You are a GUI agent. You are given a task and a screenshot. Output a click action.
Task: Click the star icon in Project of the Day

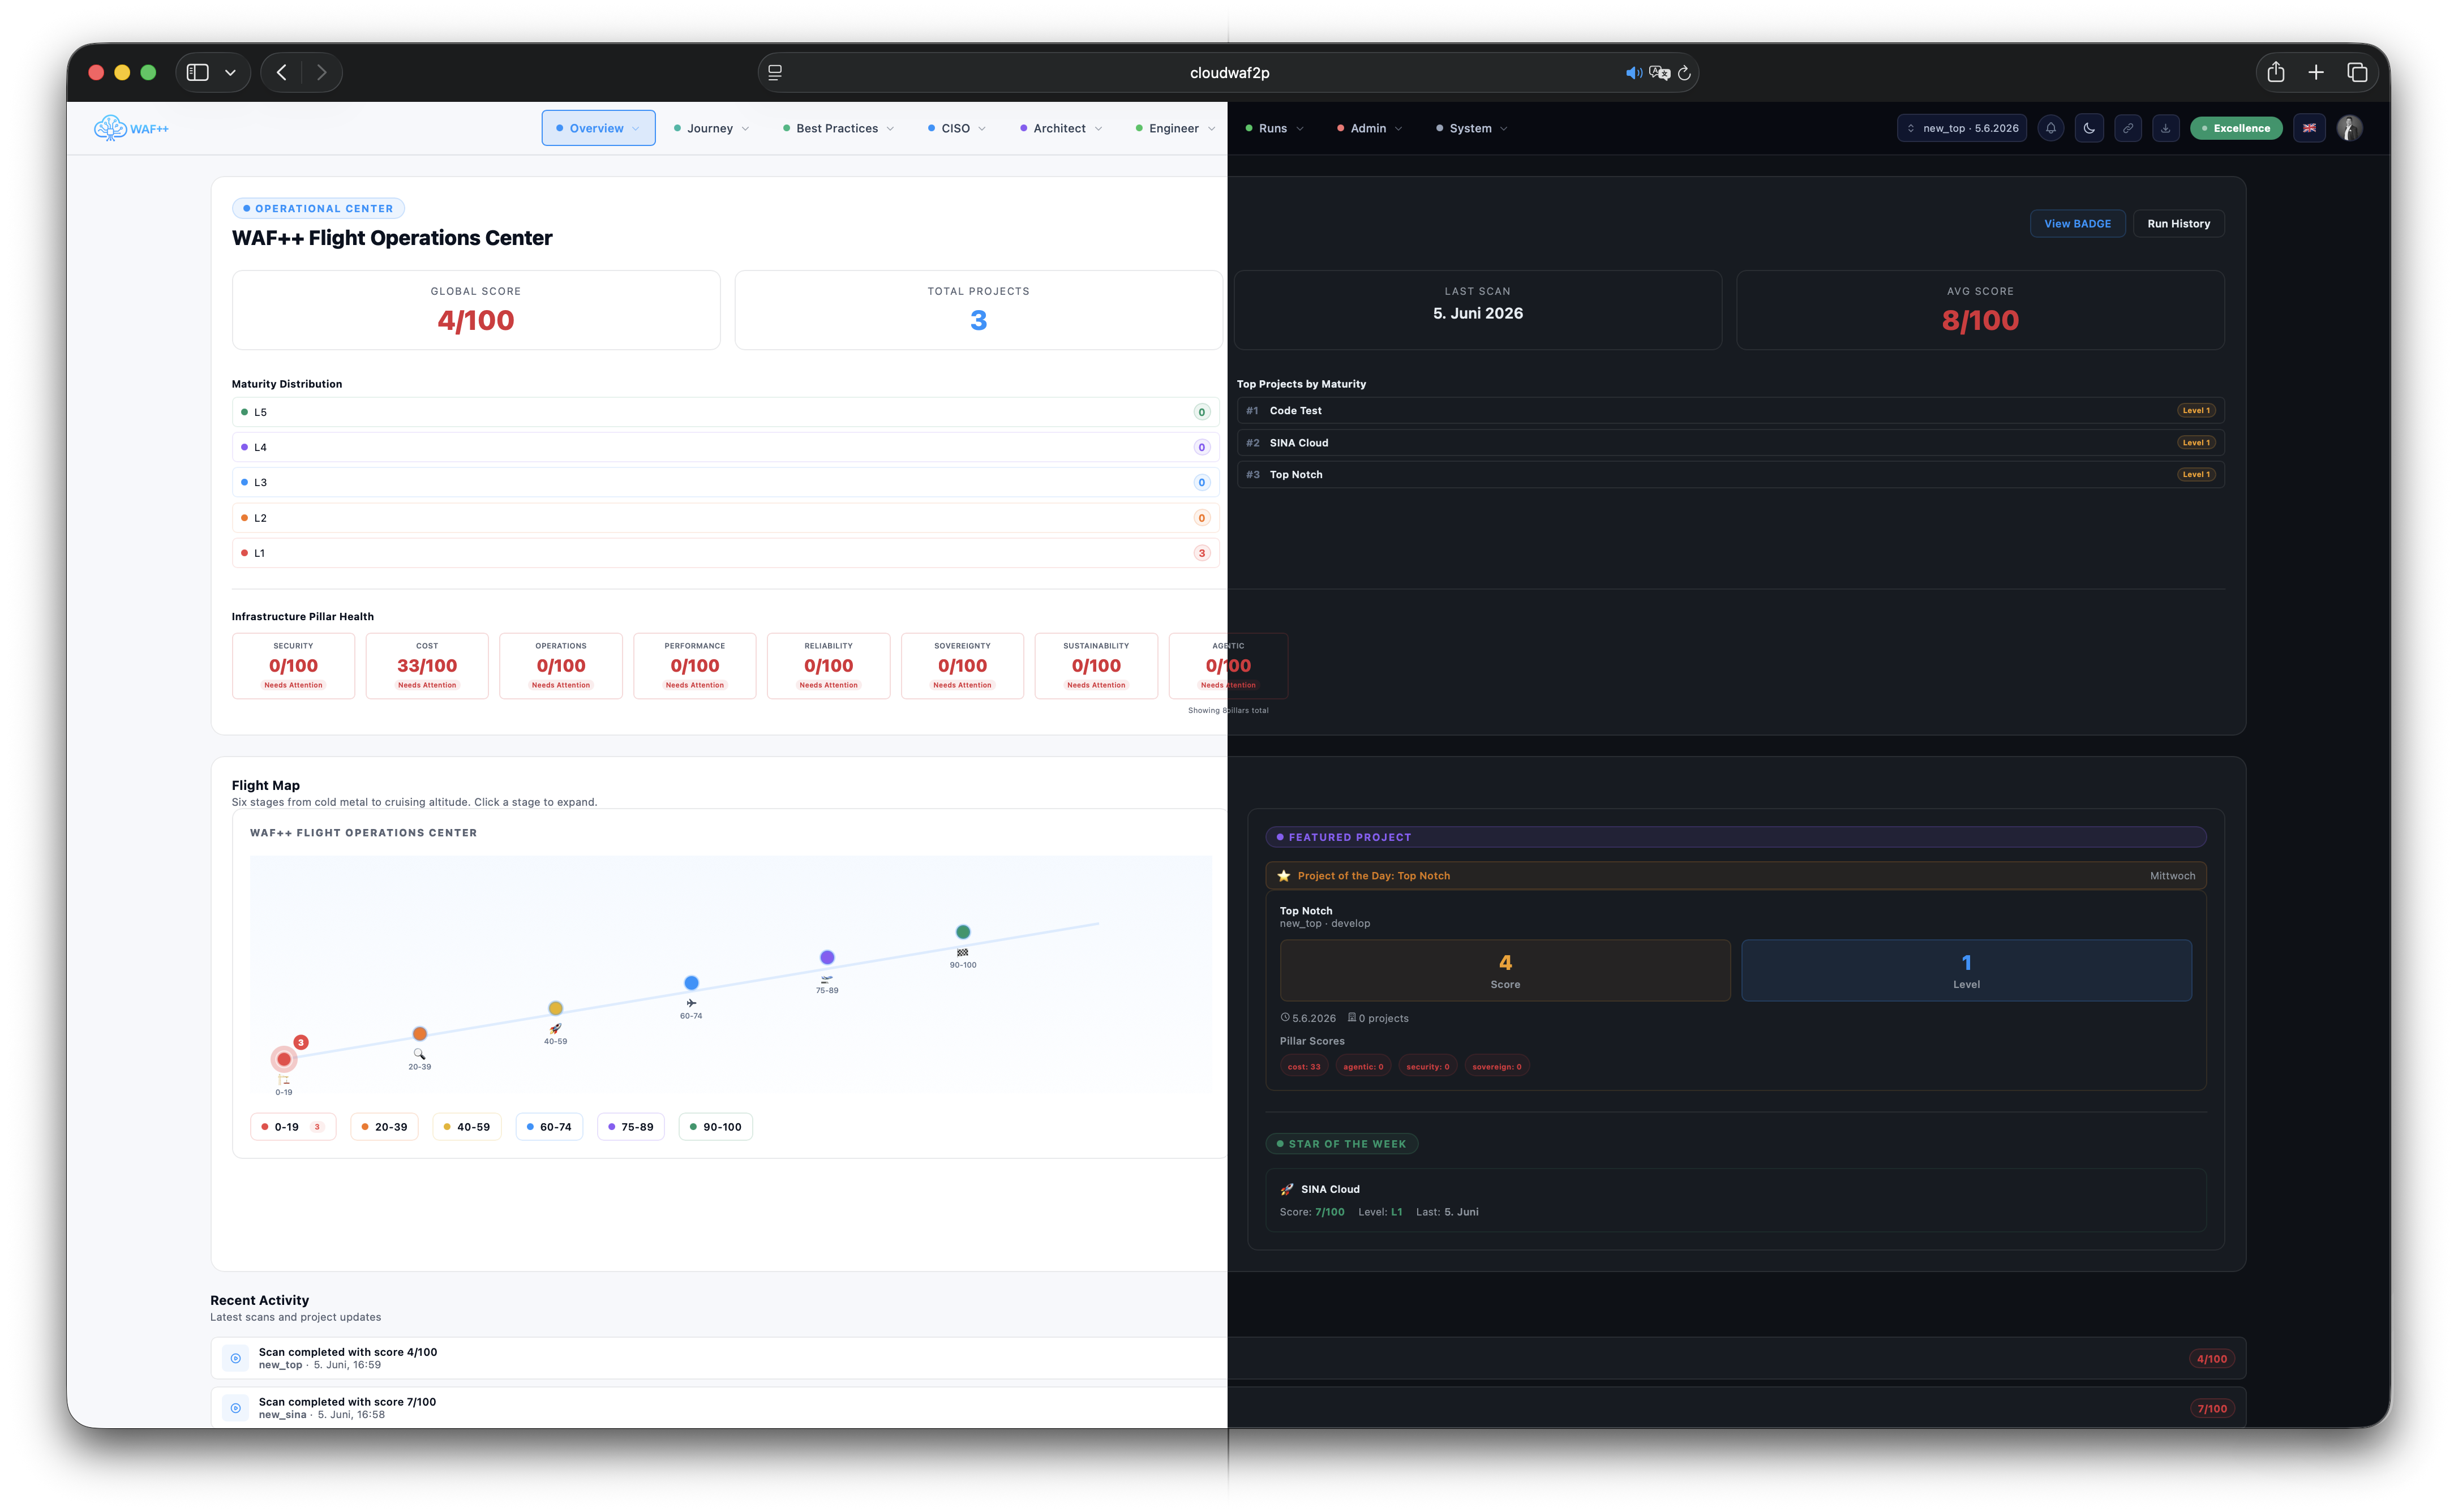point(1283,875)
